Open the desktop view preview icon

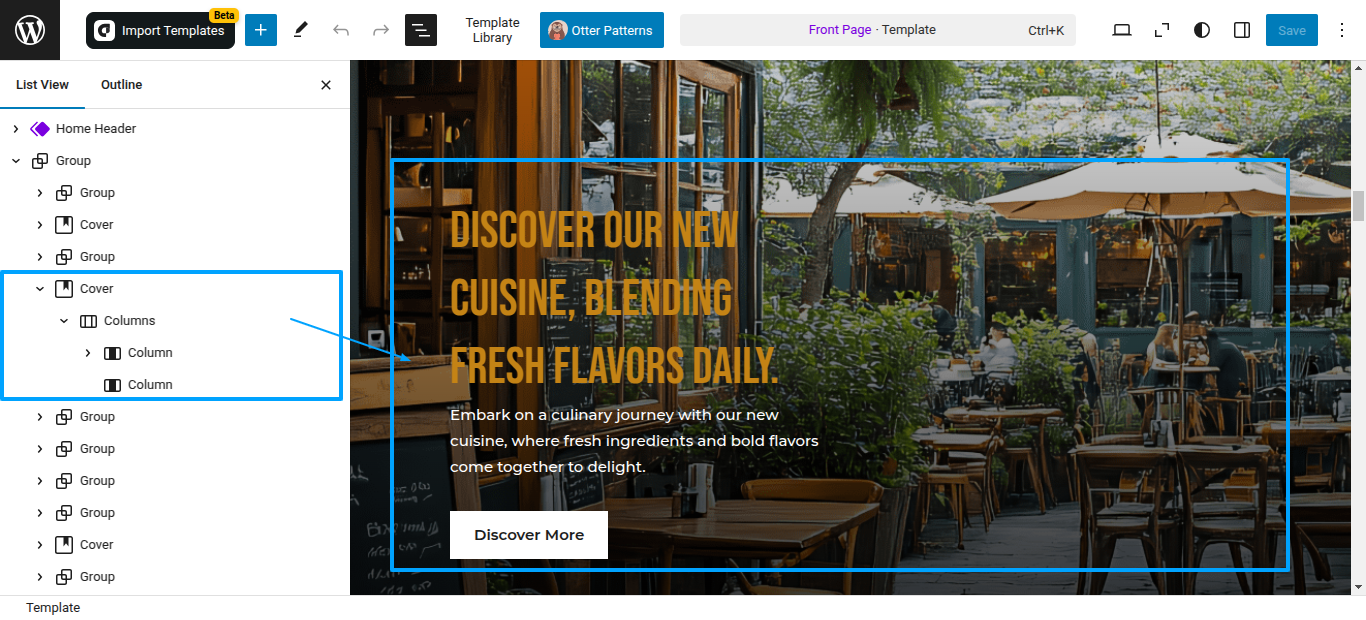[x=1122, y=30]
